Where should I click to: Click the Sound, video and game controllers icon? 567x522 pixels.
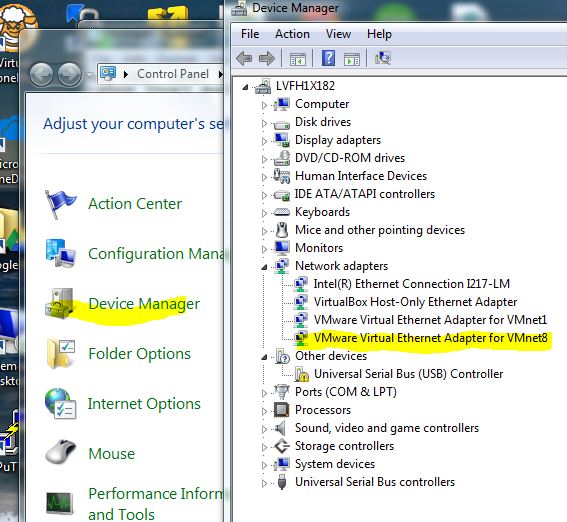click(x=281, y=428)
